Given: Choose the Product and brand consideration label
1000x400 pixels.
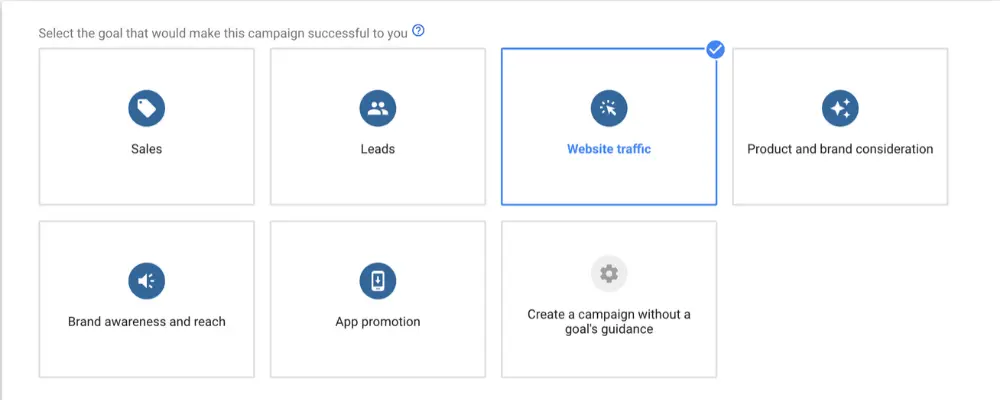Looking at the screenshot, I should tap(840, 149).
